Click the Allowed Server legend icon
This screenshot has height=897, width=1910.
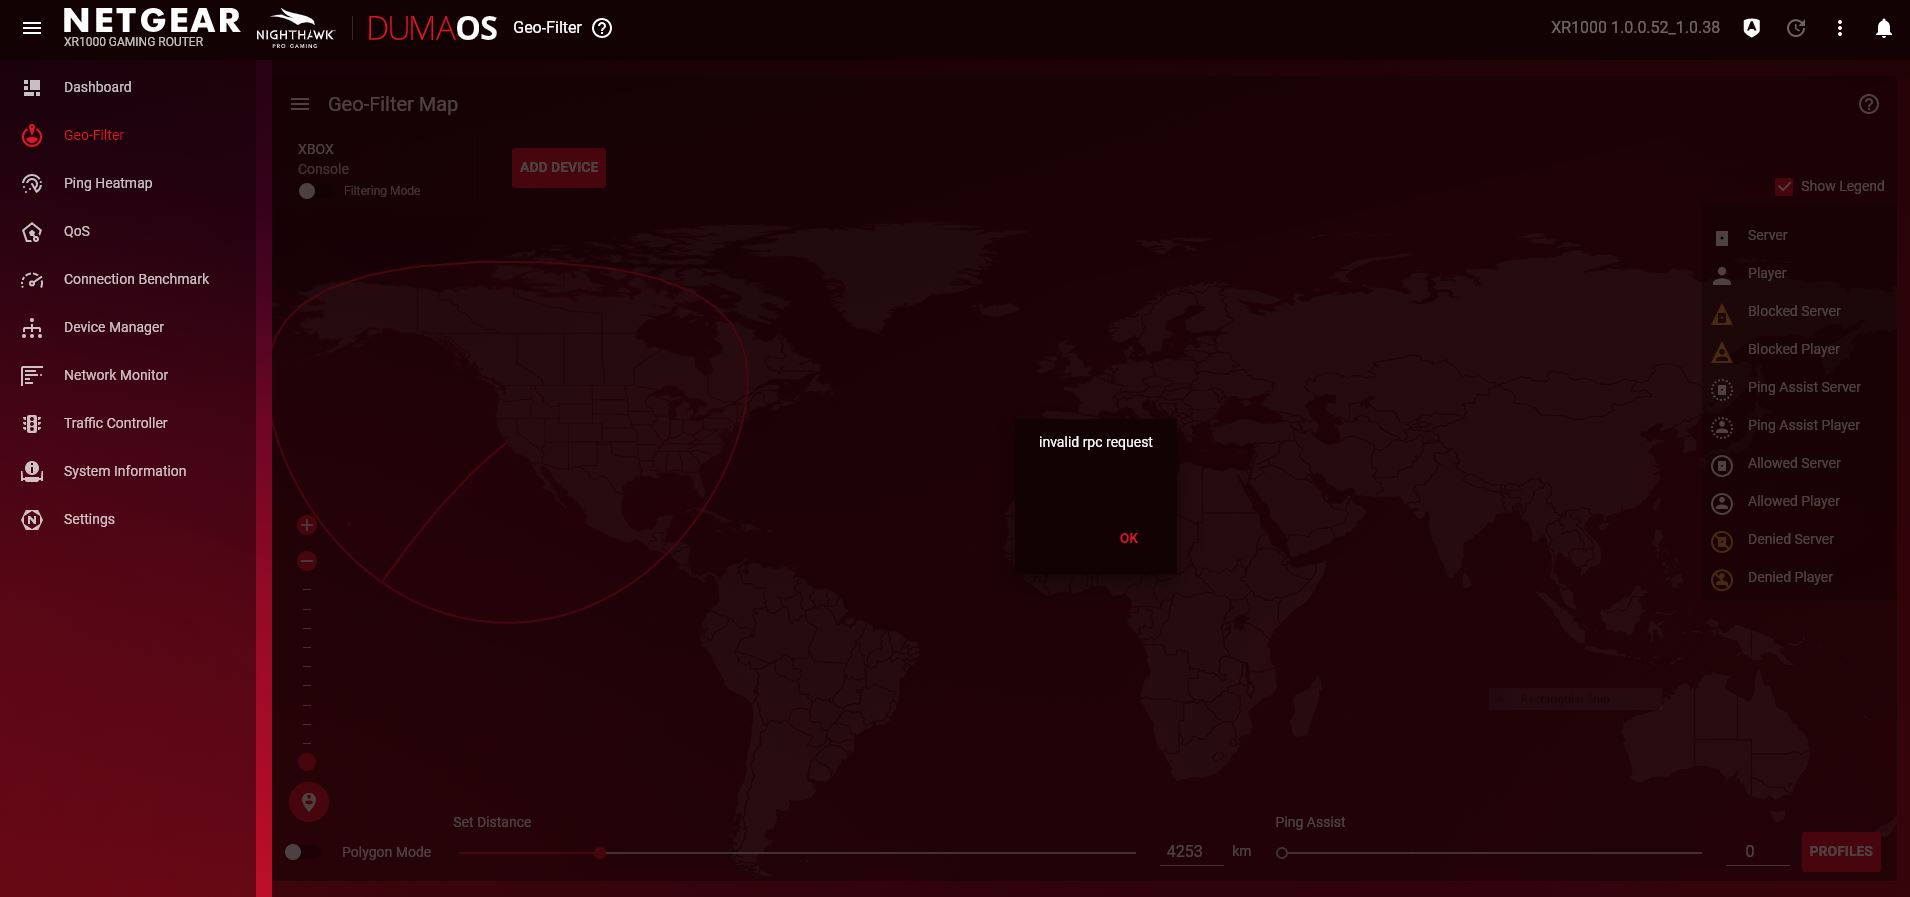tap(1722, 465)
